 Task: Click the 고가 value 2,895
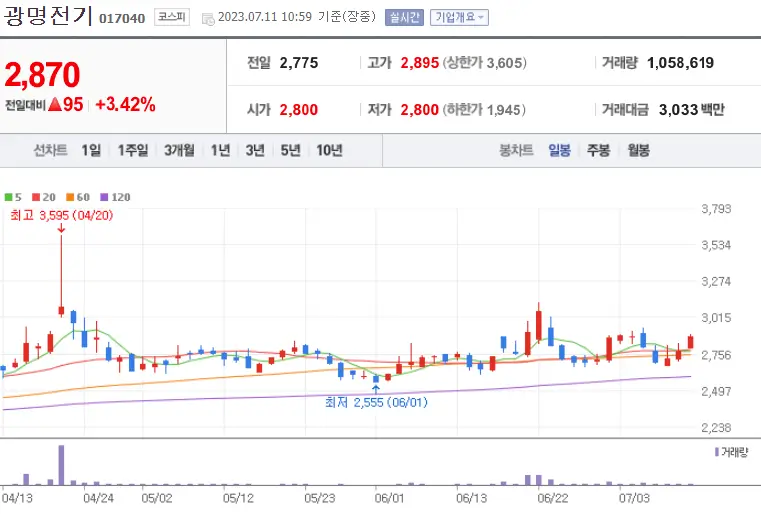(x=419, y=63)
